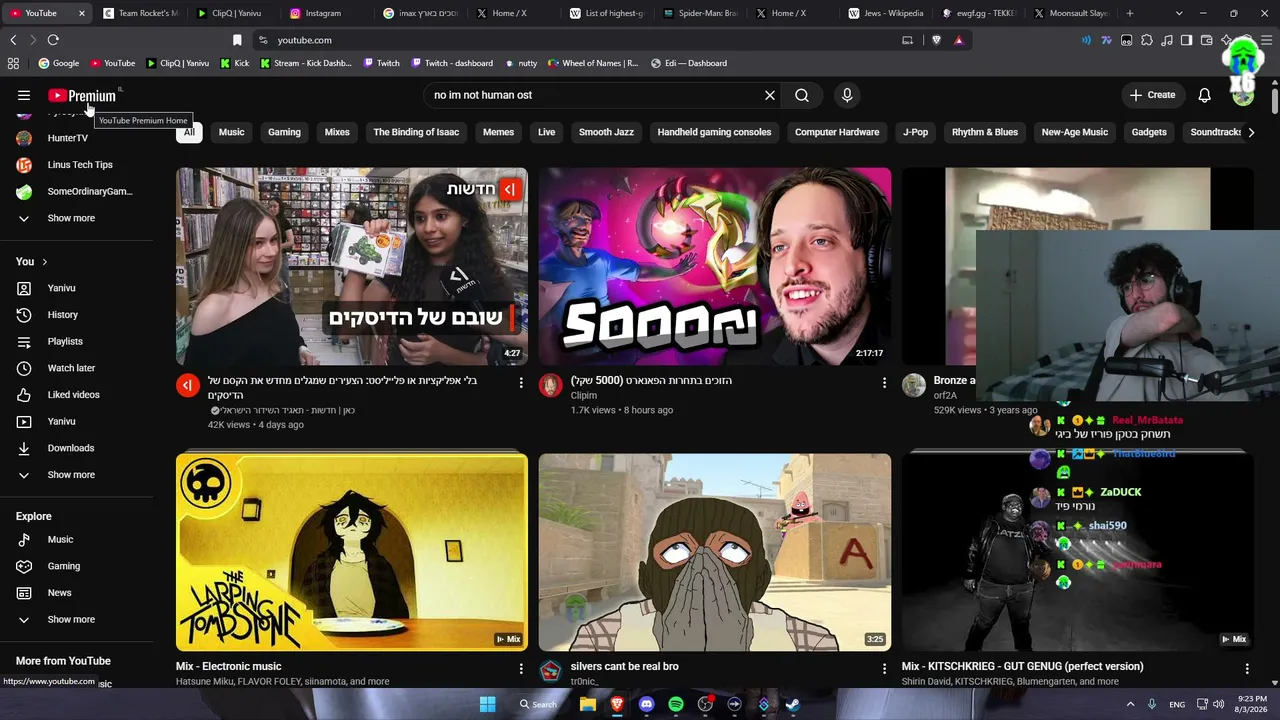Toggle the browser sidebar panel icon
1280x720 pixels.
point(1186,40)
